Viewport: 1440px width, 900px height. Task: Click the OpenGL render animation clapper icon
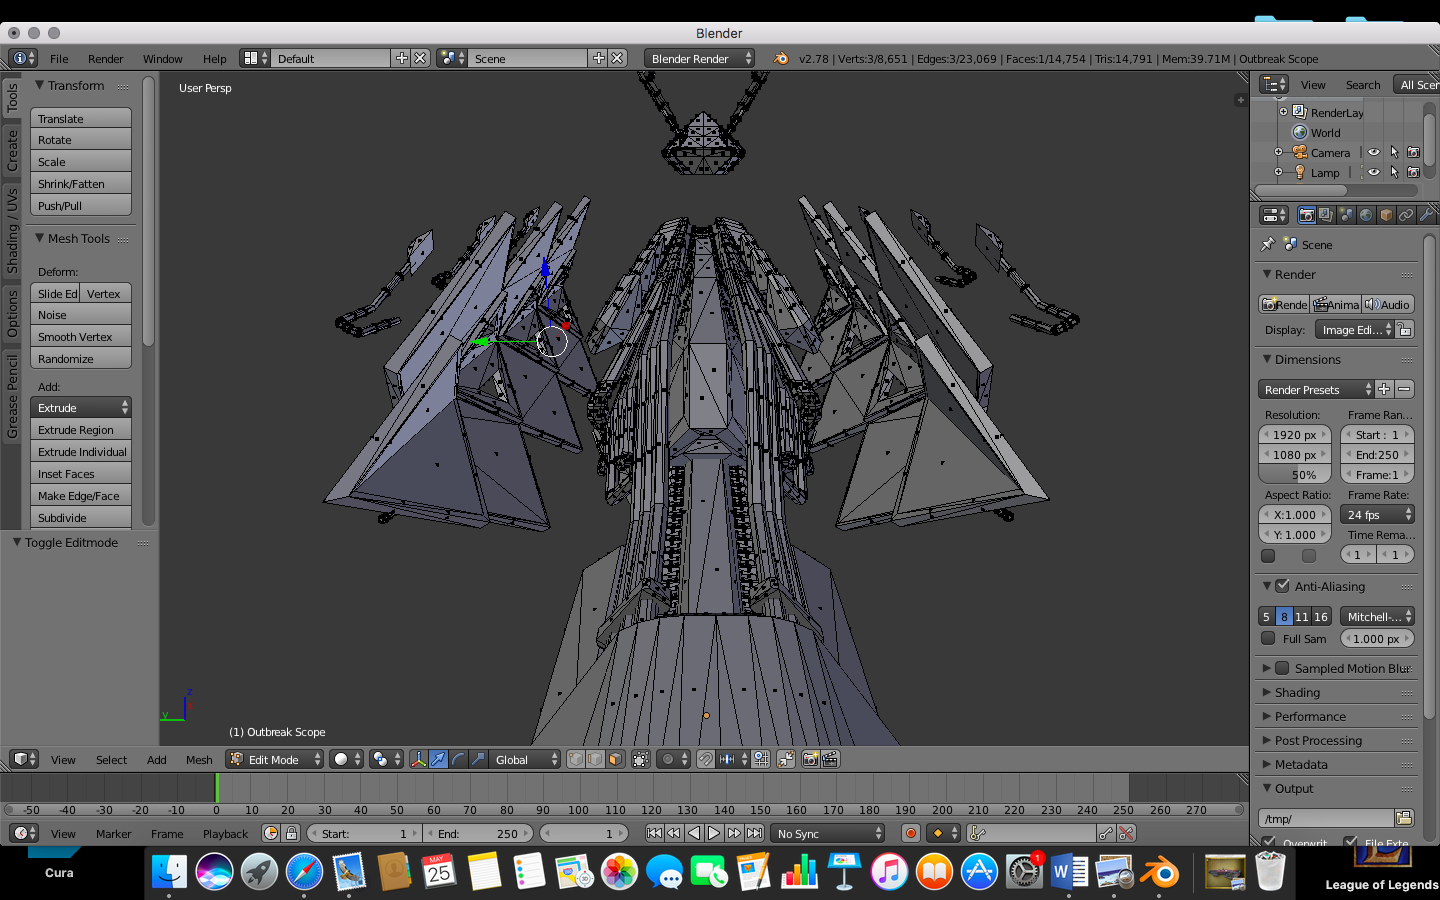click(830, 759)
